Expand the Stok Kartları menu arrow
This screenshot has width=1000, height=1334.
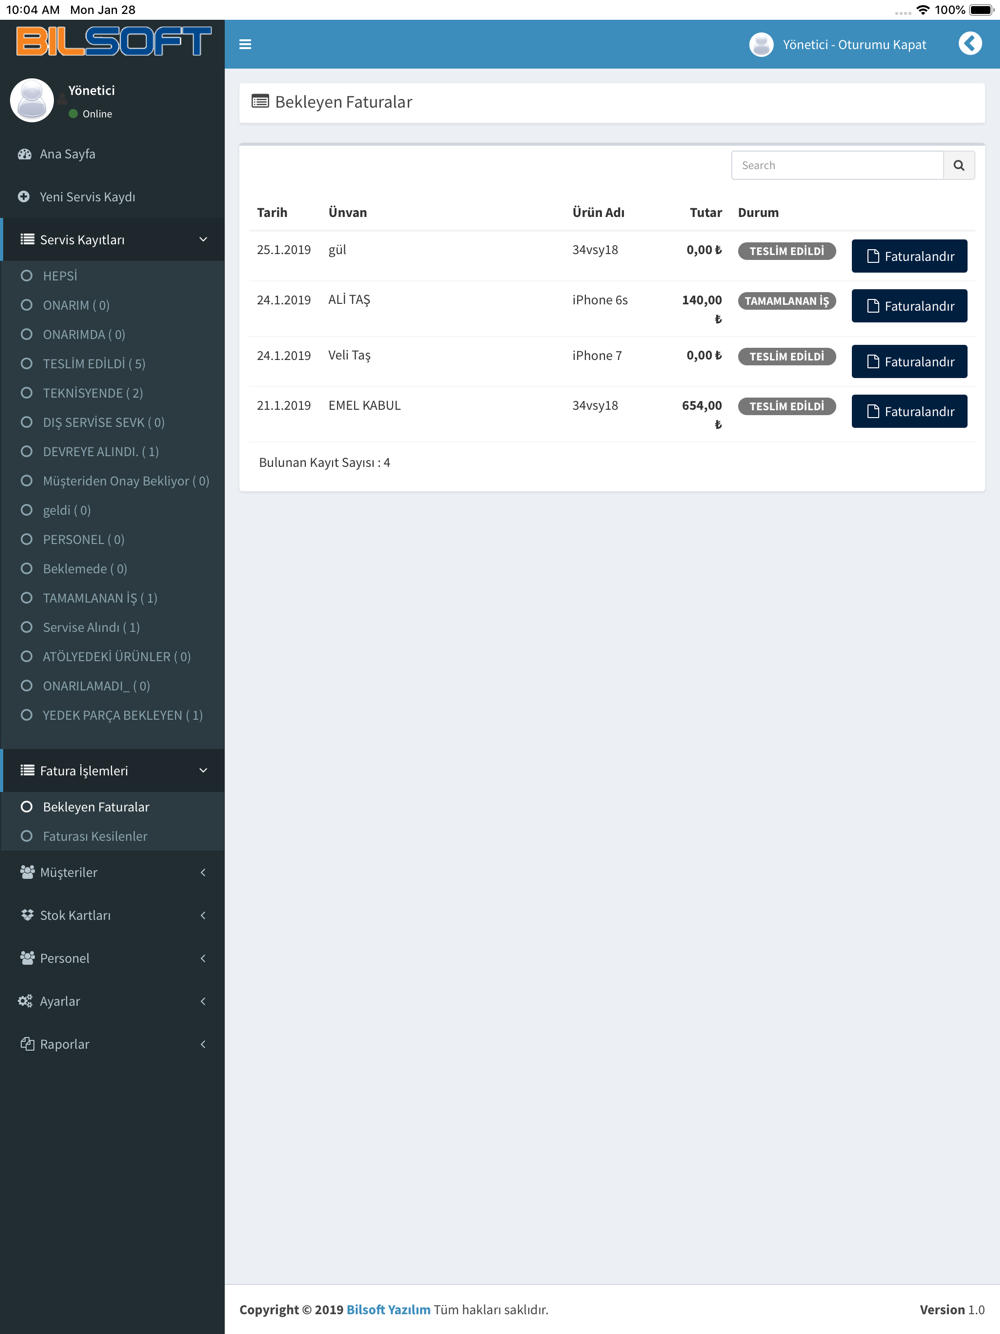pyautogui.click(x=203, y=915)
